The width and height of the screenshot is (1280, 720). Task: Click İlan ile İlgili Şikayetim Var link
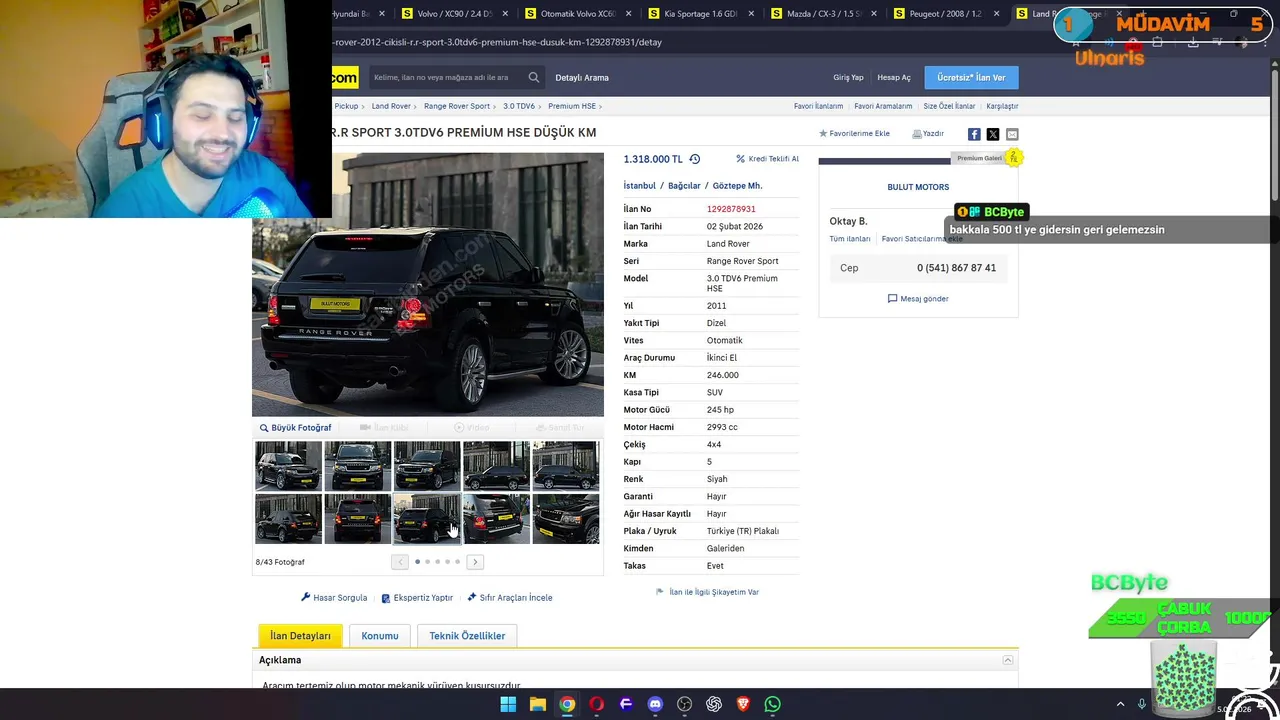[707, 592]
